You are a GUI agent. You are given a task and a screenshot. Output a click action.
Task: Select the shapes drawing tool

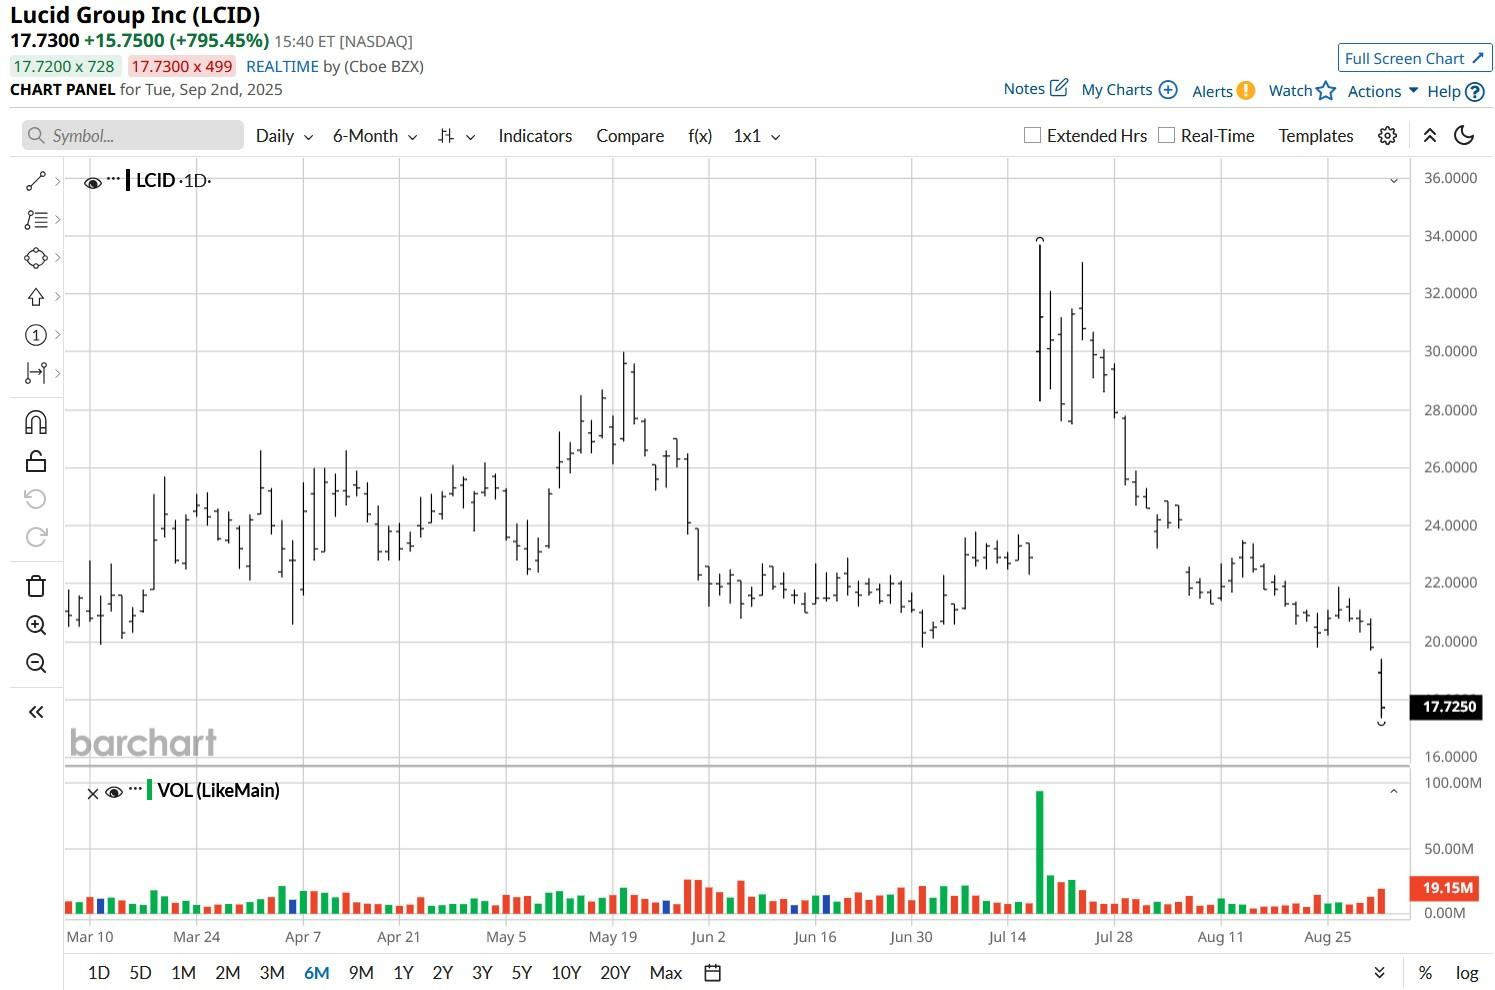(36, 258)
